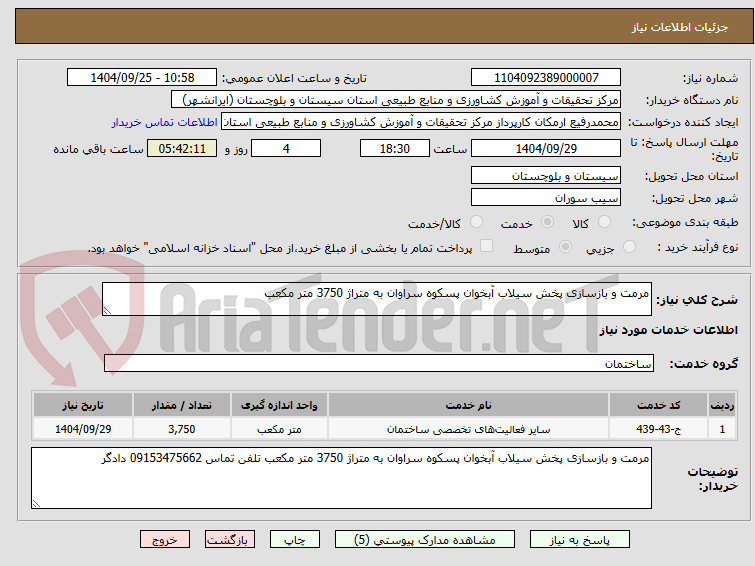The height and width of the screenshot is (566, 755).
Task: Click the شرح کلی نیاز text area
Action: pyautogui.click(x=377, y=299)
